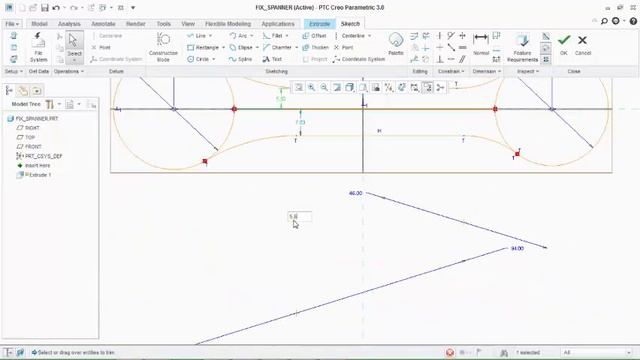Image resolution: width=640 pixels, height=360 pixels.
Task: Open the selection filter 'All' dropdown
Action: (x=597, y=352)
